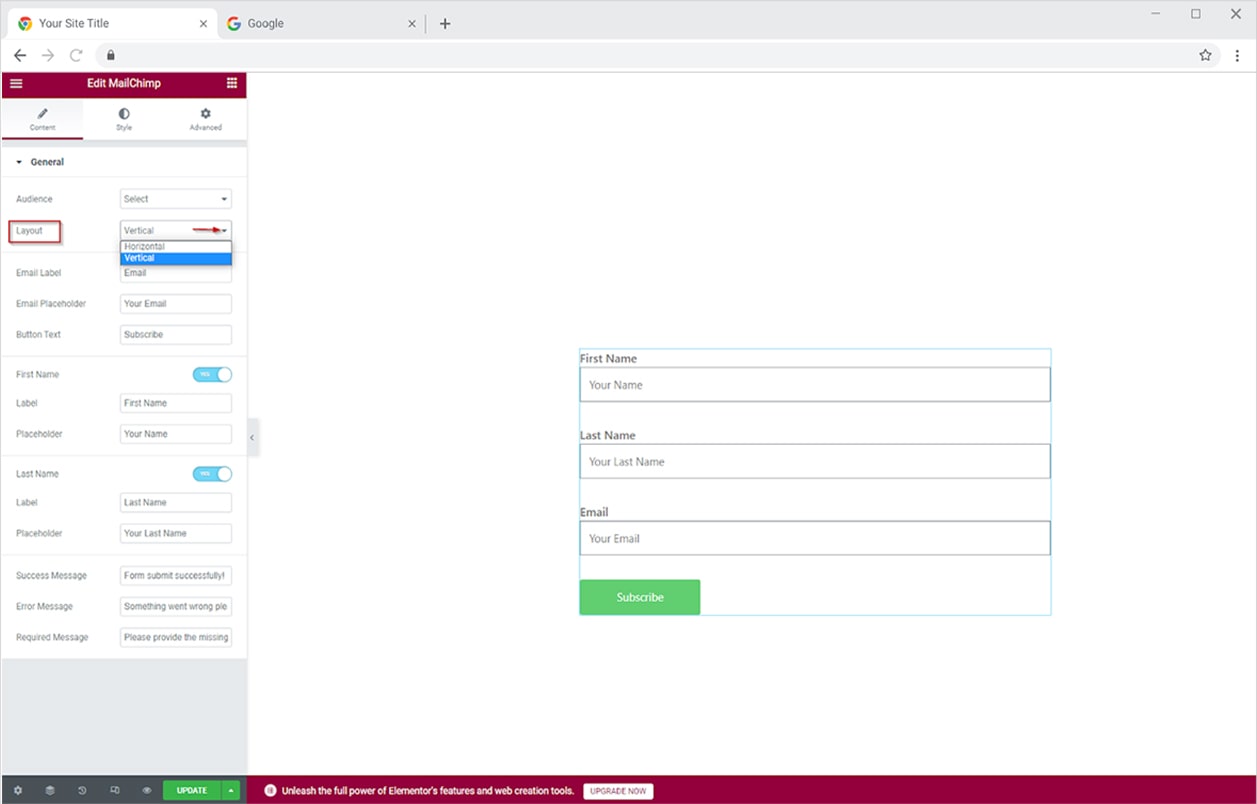Click the Button Text input field

pyautogui.click(x=176, y=335)
